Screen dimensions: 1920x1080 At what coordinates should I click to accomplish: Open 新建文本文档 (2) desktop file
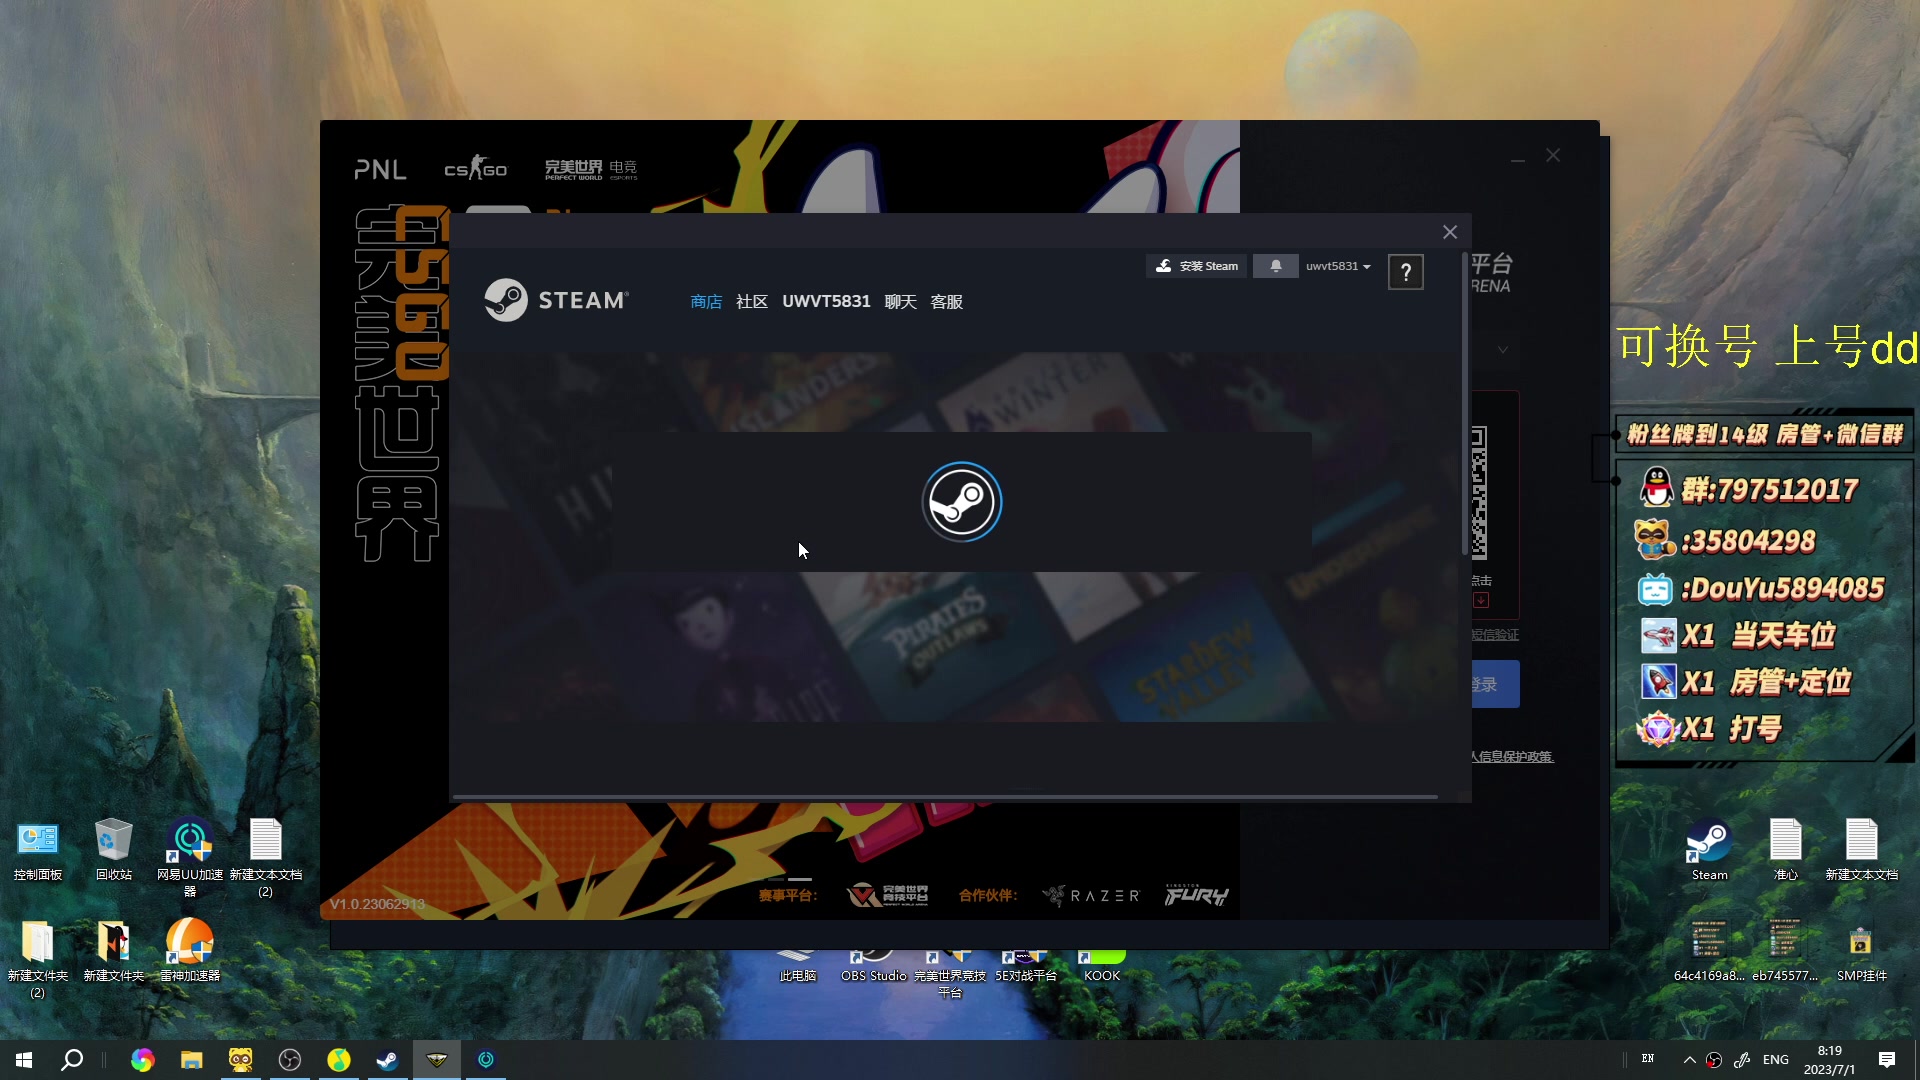point(266,856)
